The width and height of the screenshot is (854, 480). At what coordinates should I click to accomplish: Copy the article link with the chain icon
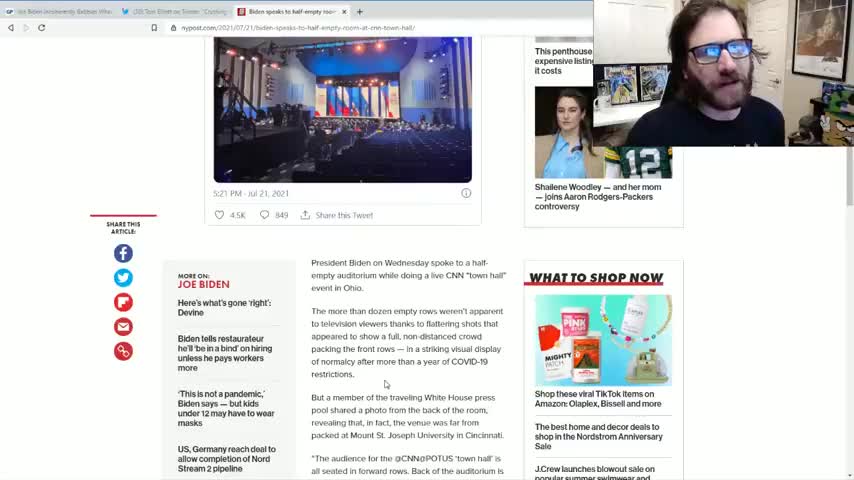pyautogui.click(x=123, y=351)
